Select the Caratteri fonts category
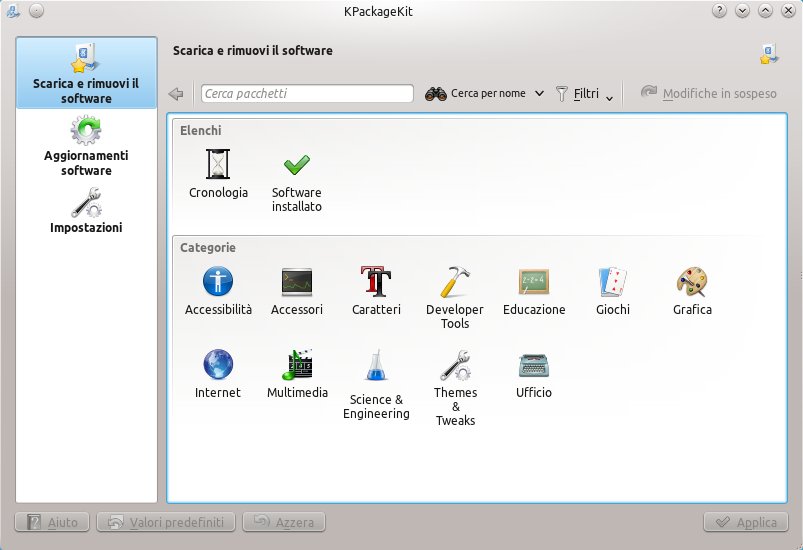803x550 pixels. [x=376, y=282]
